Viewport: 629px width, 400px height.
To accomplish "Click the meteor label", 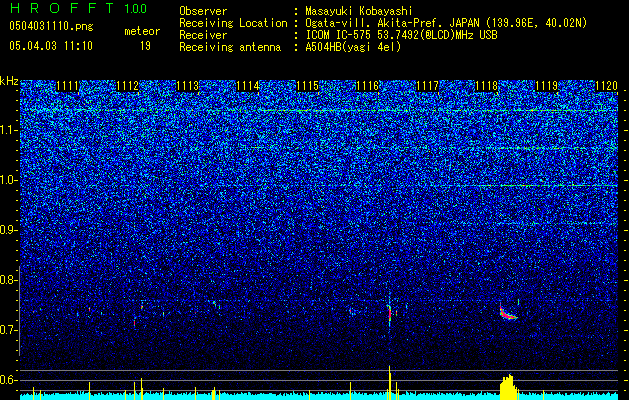I will coord(142,31).
